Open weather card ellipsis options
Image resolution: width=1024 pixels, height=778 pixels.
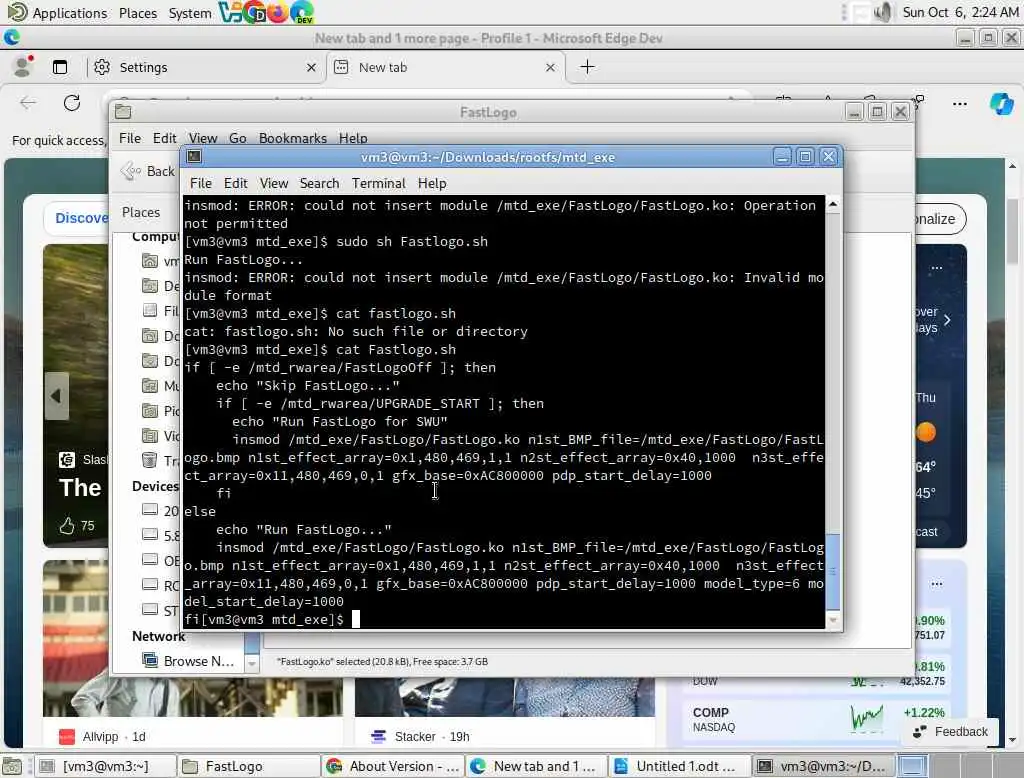click(936, 268)
